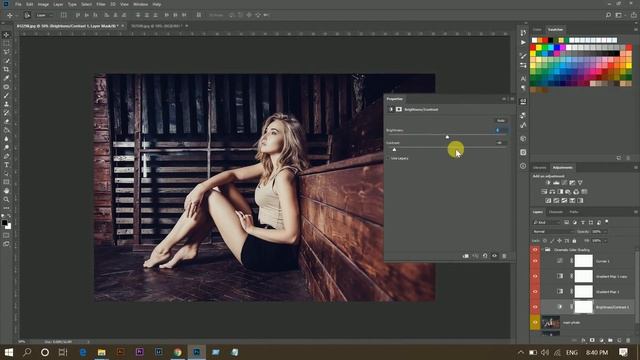Open the Kind filter dropdown in Layers
The width and height of the screenshot is (640, 360).
(547, 222)
